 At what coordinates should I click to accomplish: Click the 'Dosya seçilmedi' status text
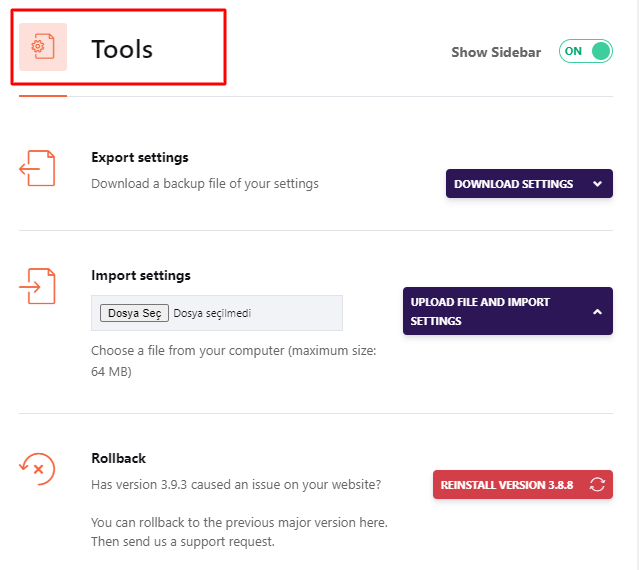coord(212,313)
